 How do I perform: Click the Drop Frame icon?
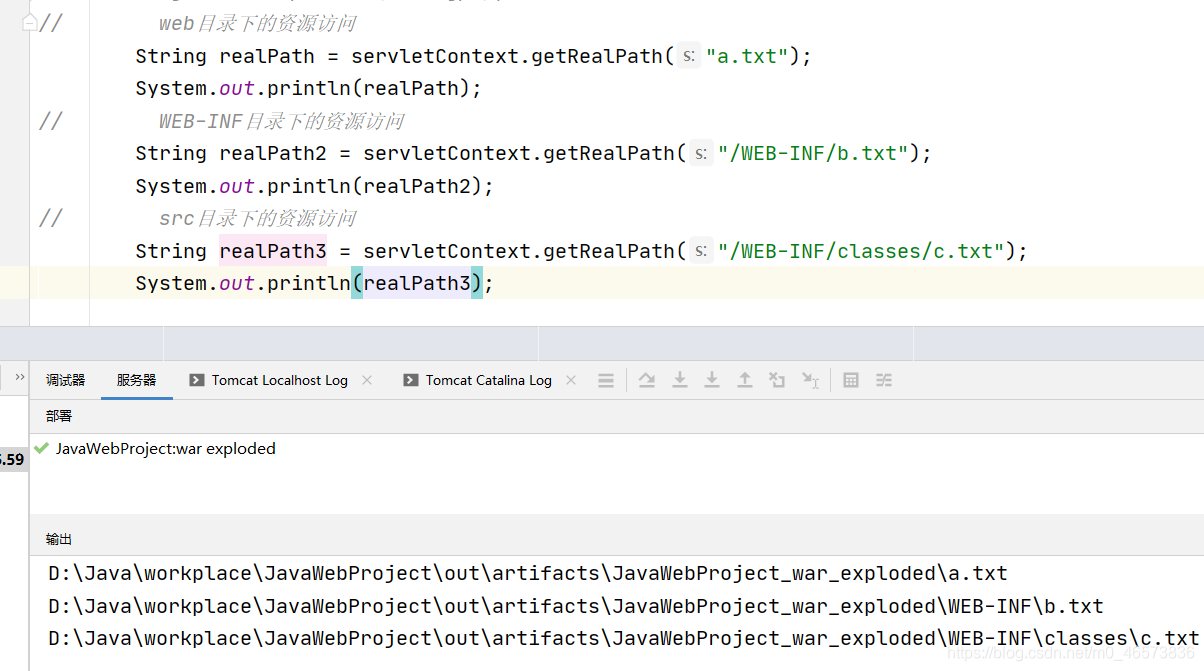pos(777,380)
